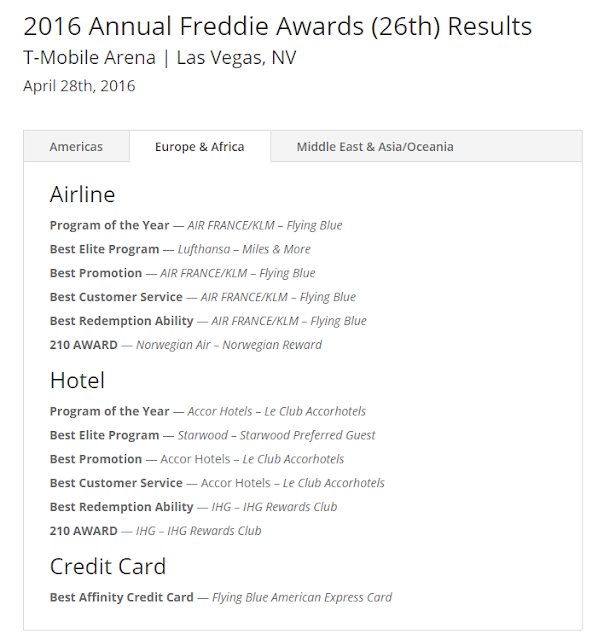The width and height of the screenshot is (598, 640).
Task: Click Airline Best Redemption Ability Flying Blue entry
Action: (x=208, y=321)
